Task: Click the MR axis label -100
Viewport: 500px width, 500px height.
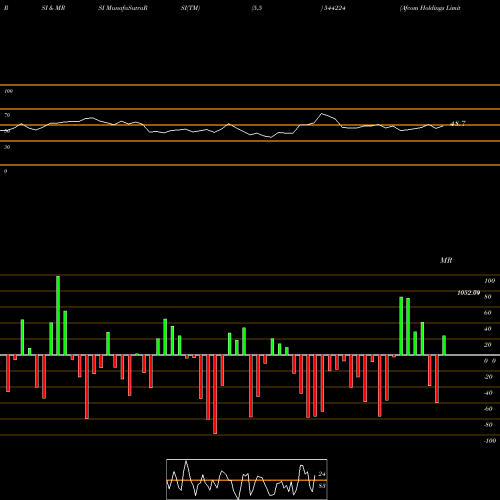Action: [x=489, y=441]
